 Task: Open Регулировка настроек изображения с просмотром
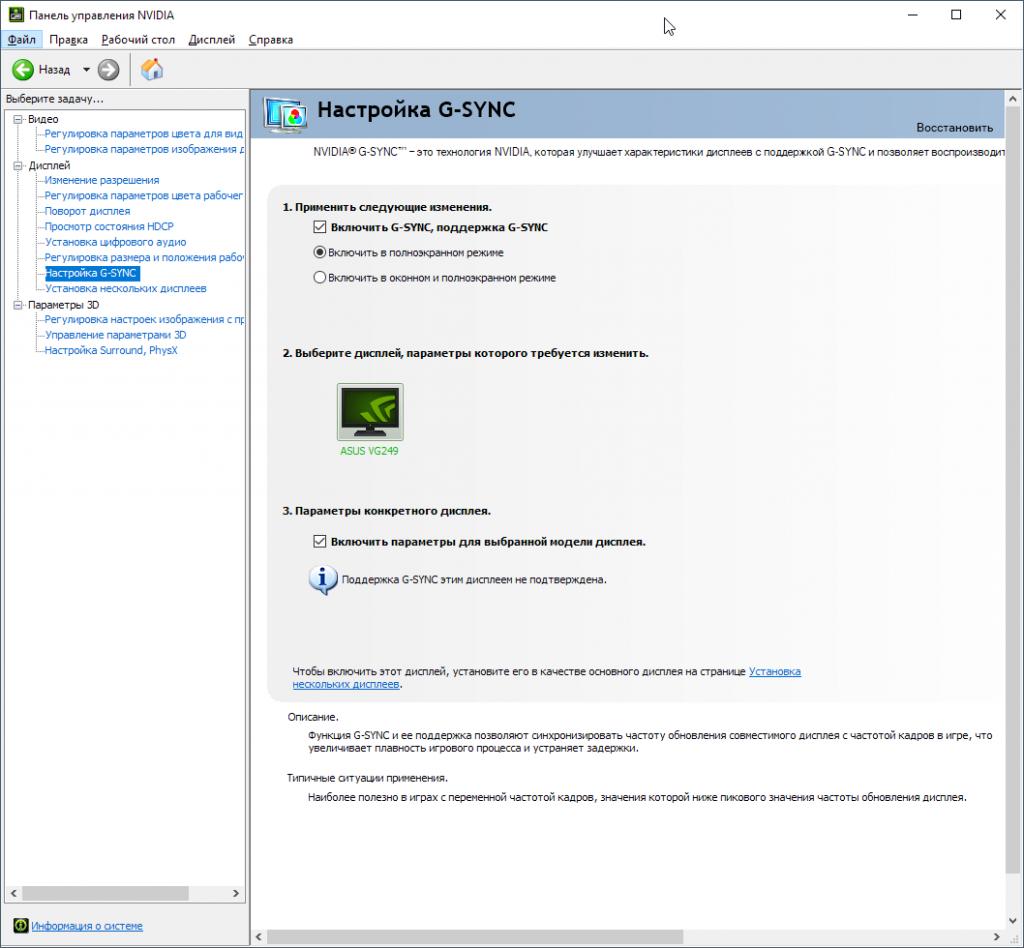(144, 319)
